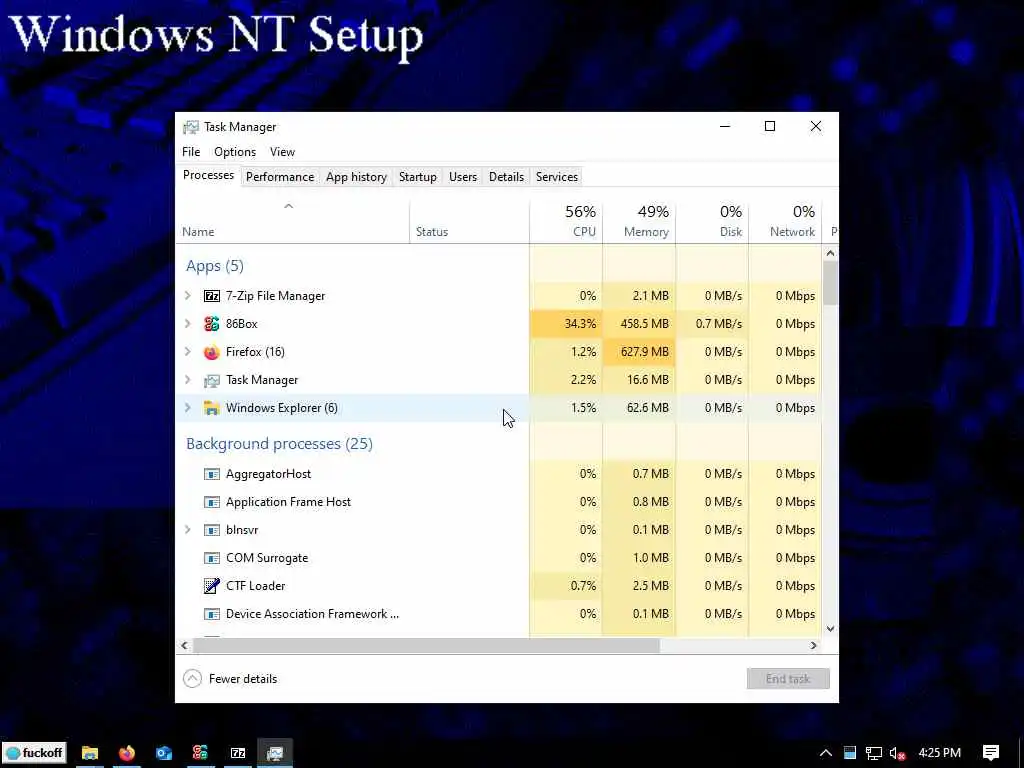Click the Task Manager process row icon

coord(212,380)
